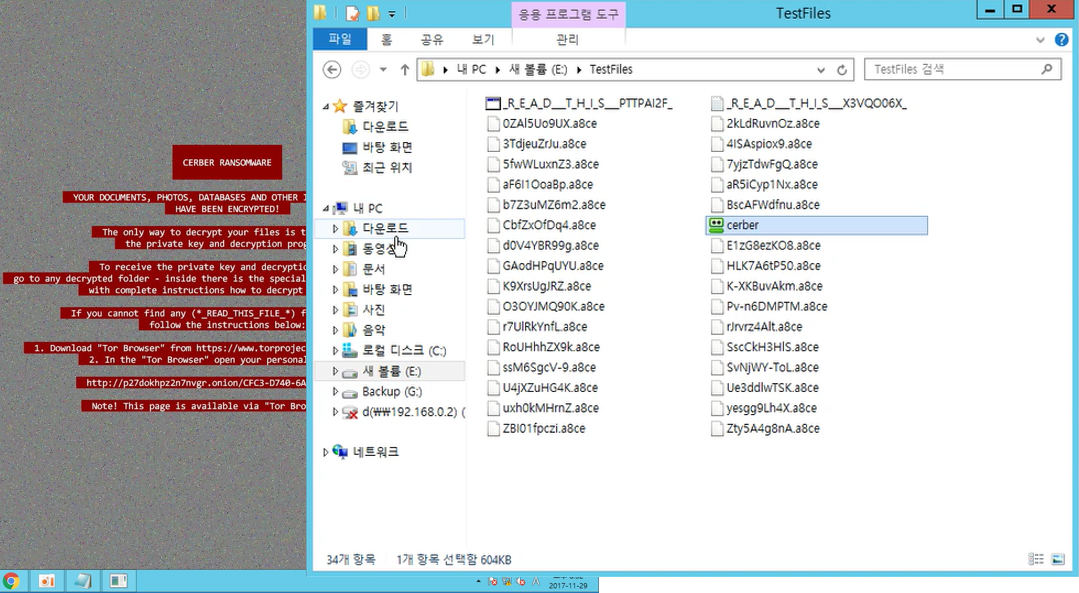Select the 0ZAl5Uo9UX.a8ce file icon
This screenshot has width=1079, height=593.
coord(493,124)
